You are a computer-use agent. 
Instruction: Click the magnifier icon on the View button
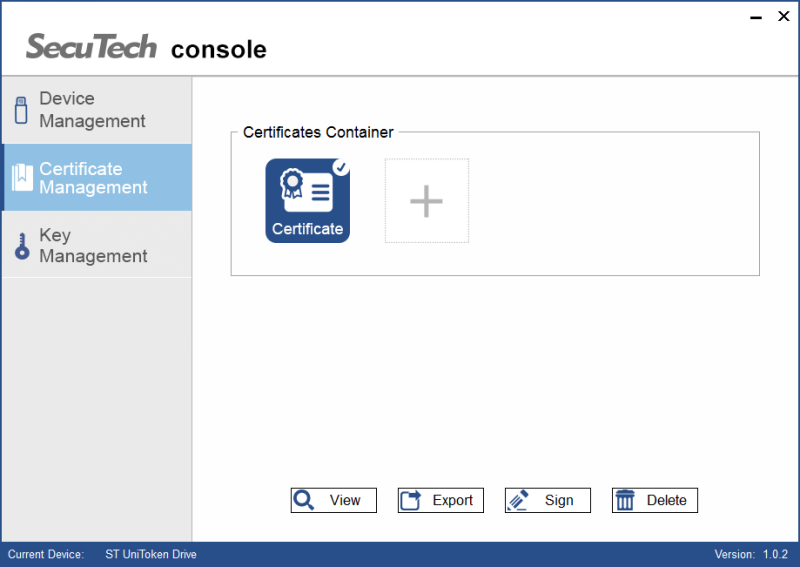click(x=304, y=500)
